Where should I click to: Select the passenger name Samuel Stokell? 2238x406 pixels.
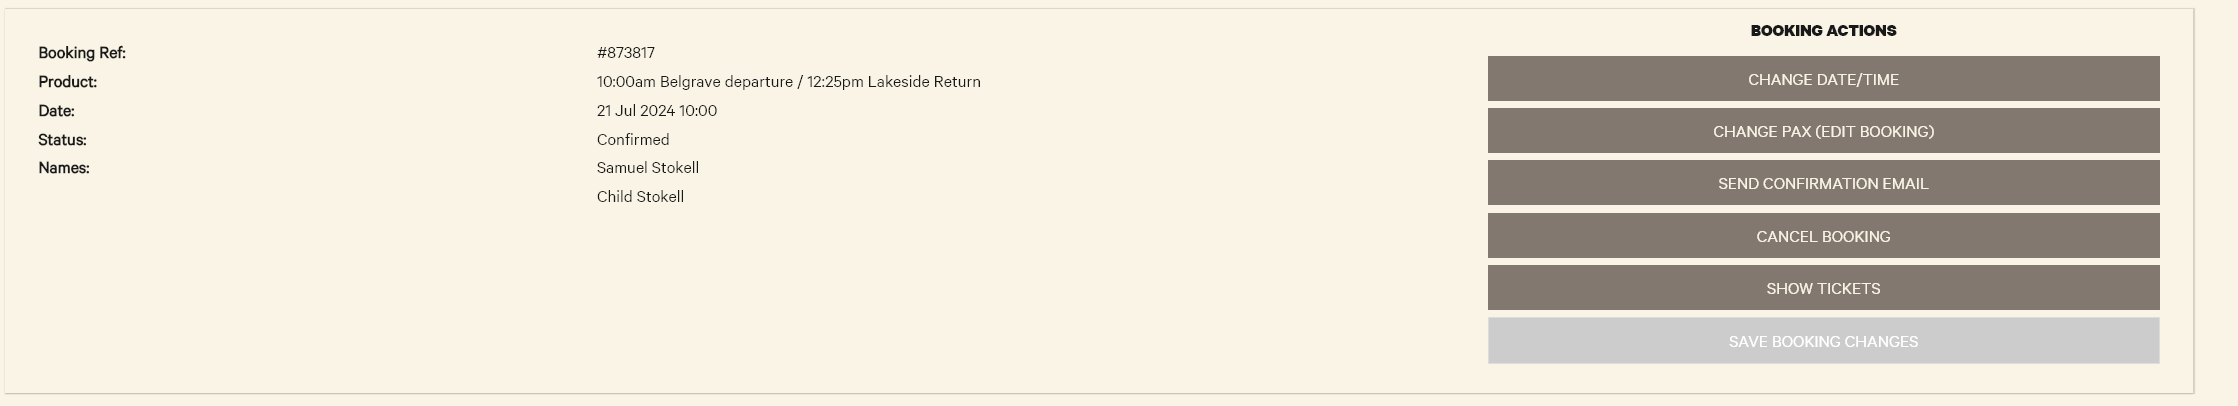pos(648,168)
